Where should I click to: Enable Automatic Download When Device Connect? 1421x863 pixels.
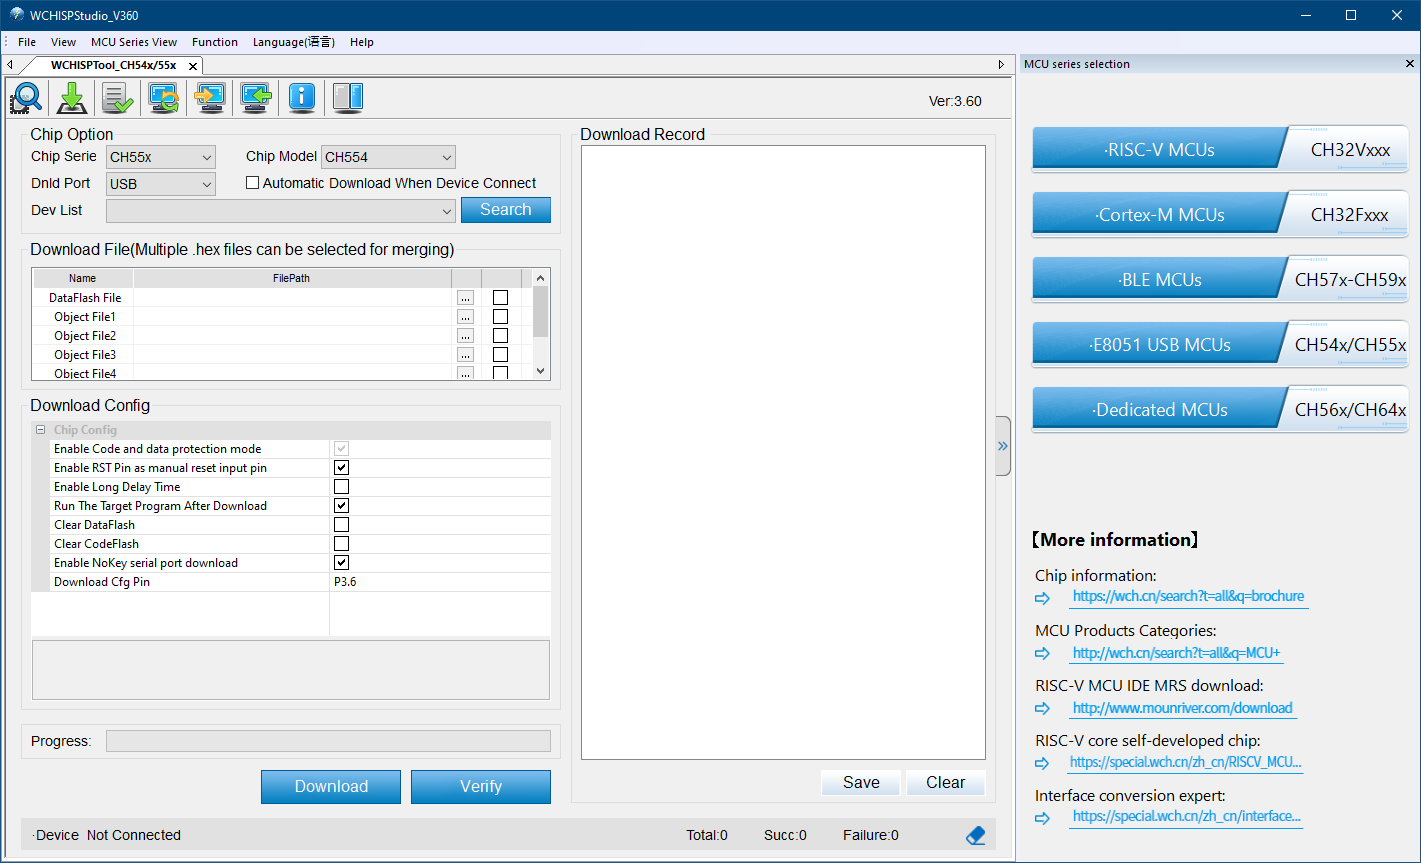[x=253, y=182]
